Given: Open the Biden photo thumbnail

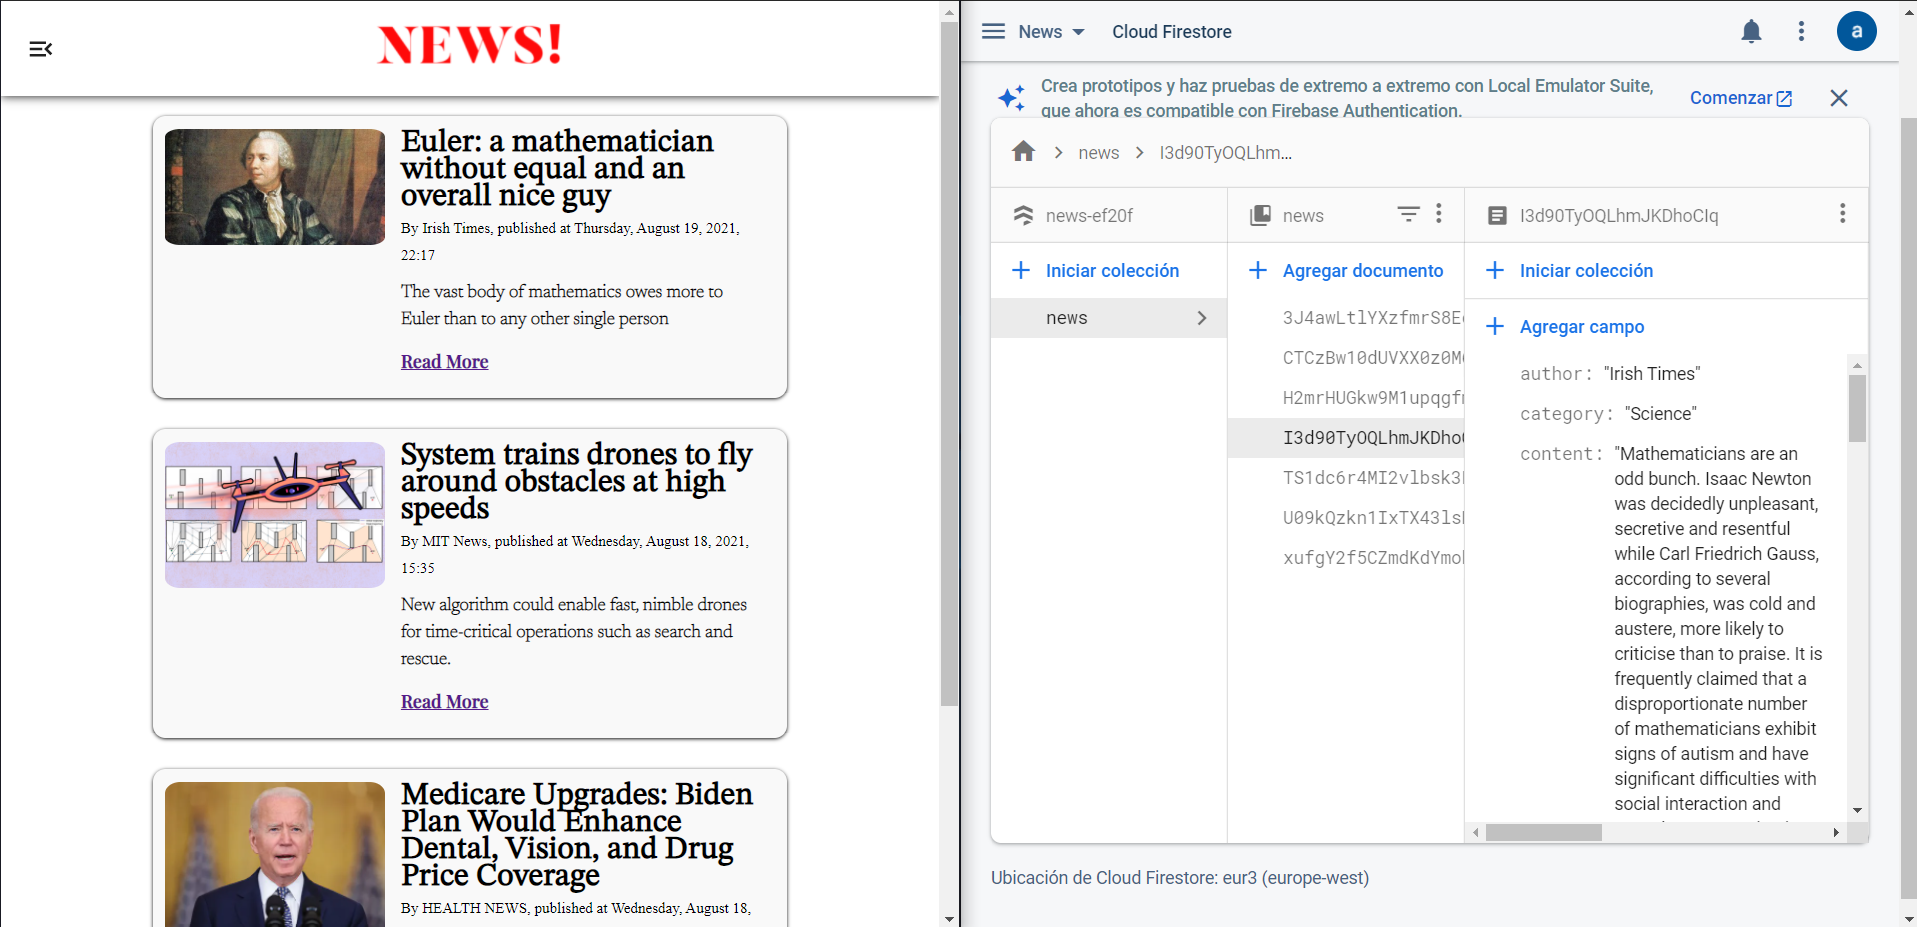Looking at the screenshot, I should 275,854.
